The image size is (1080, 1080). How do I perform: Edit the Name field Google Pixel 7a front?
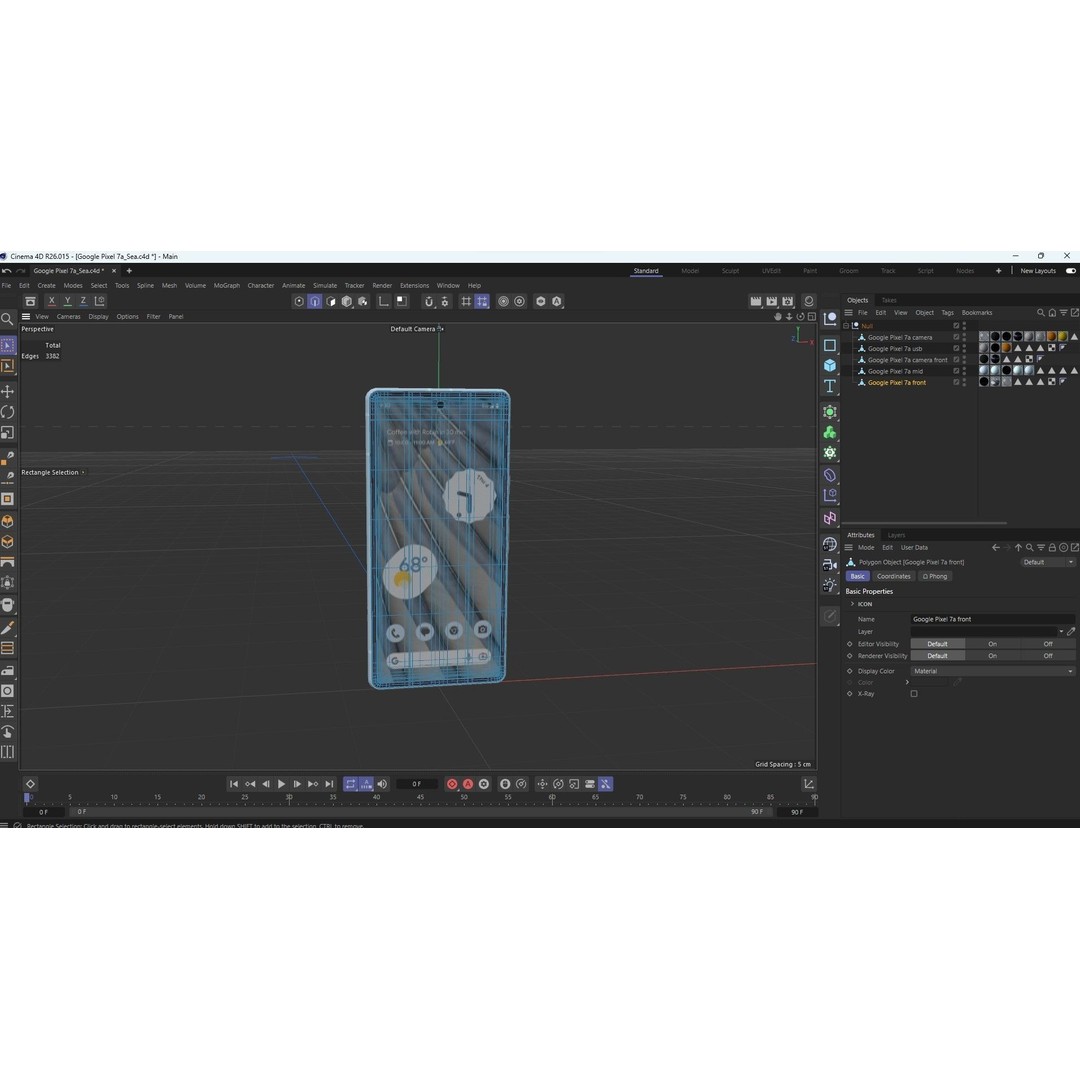click(993, 619)
